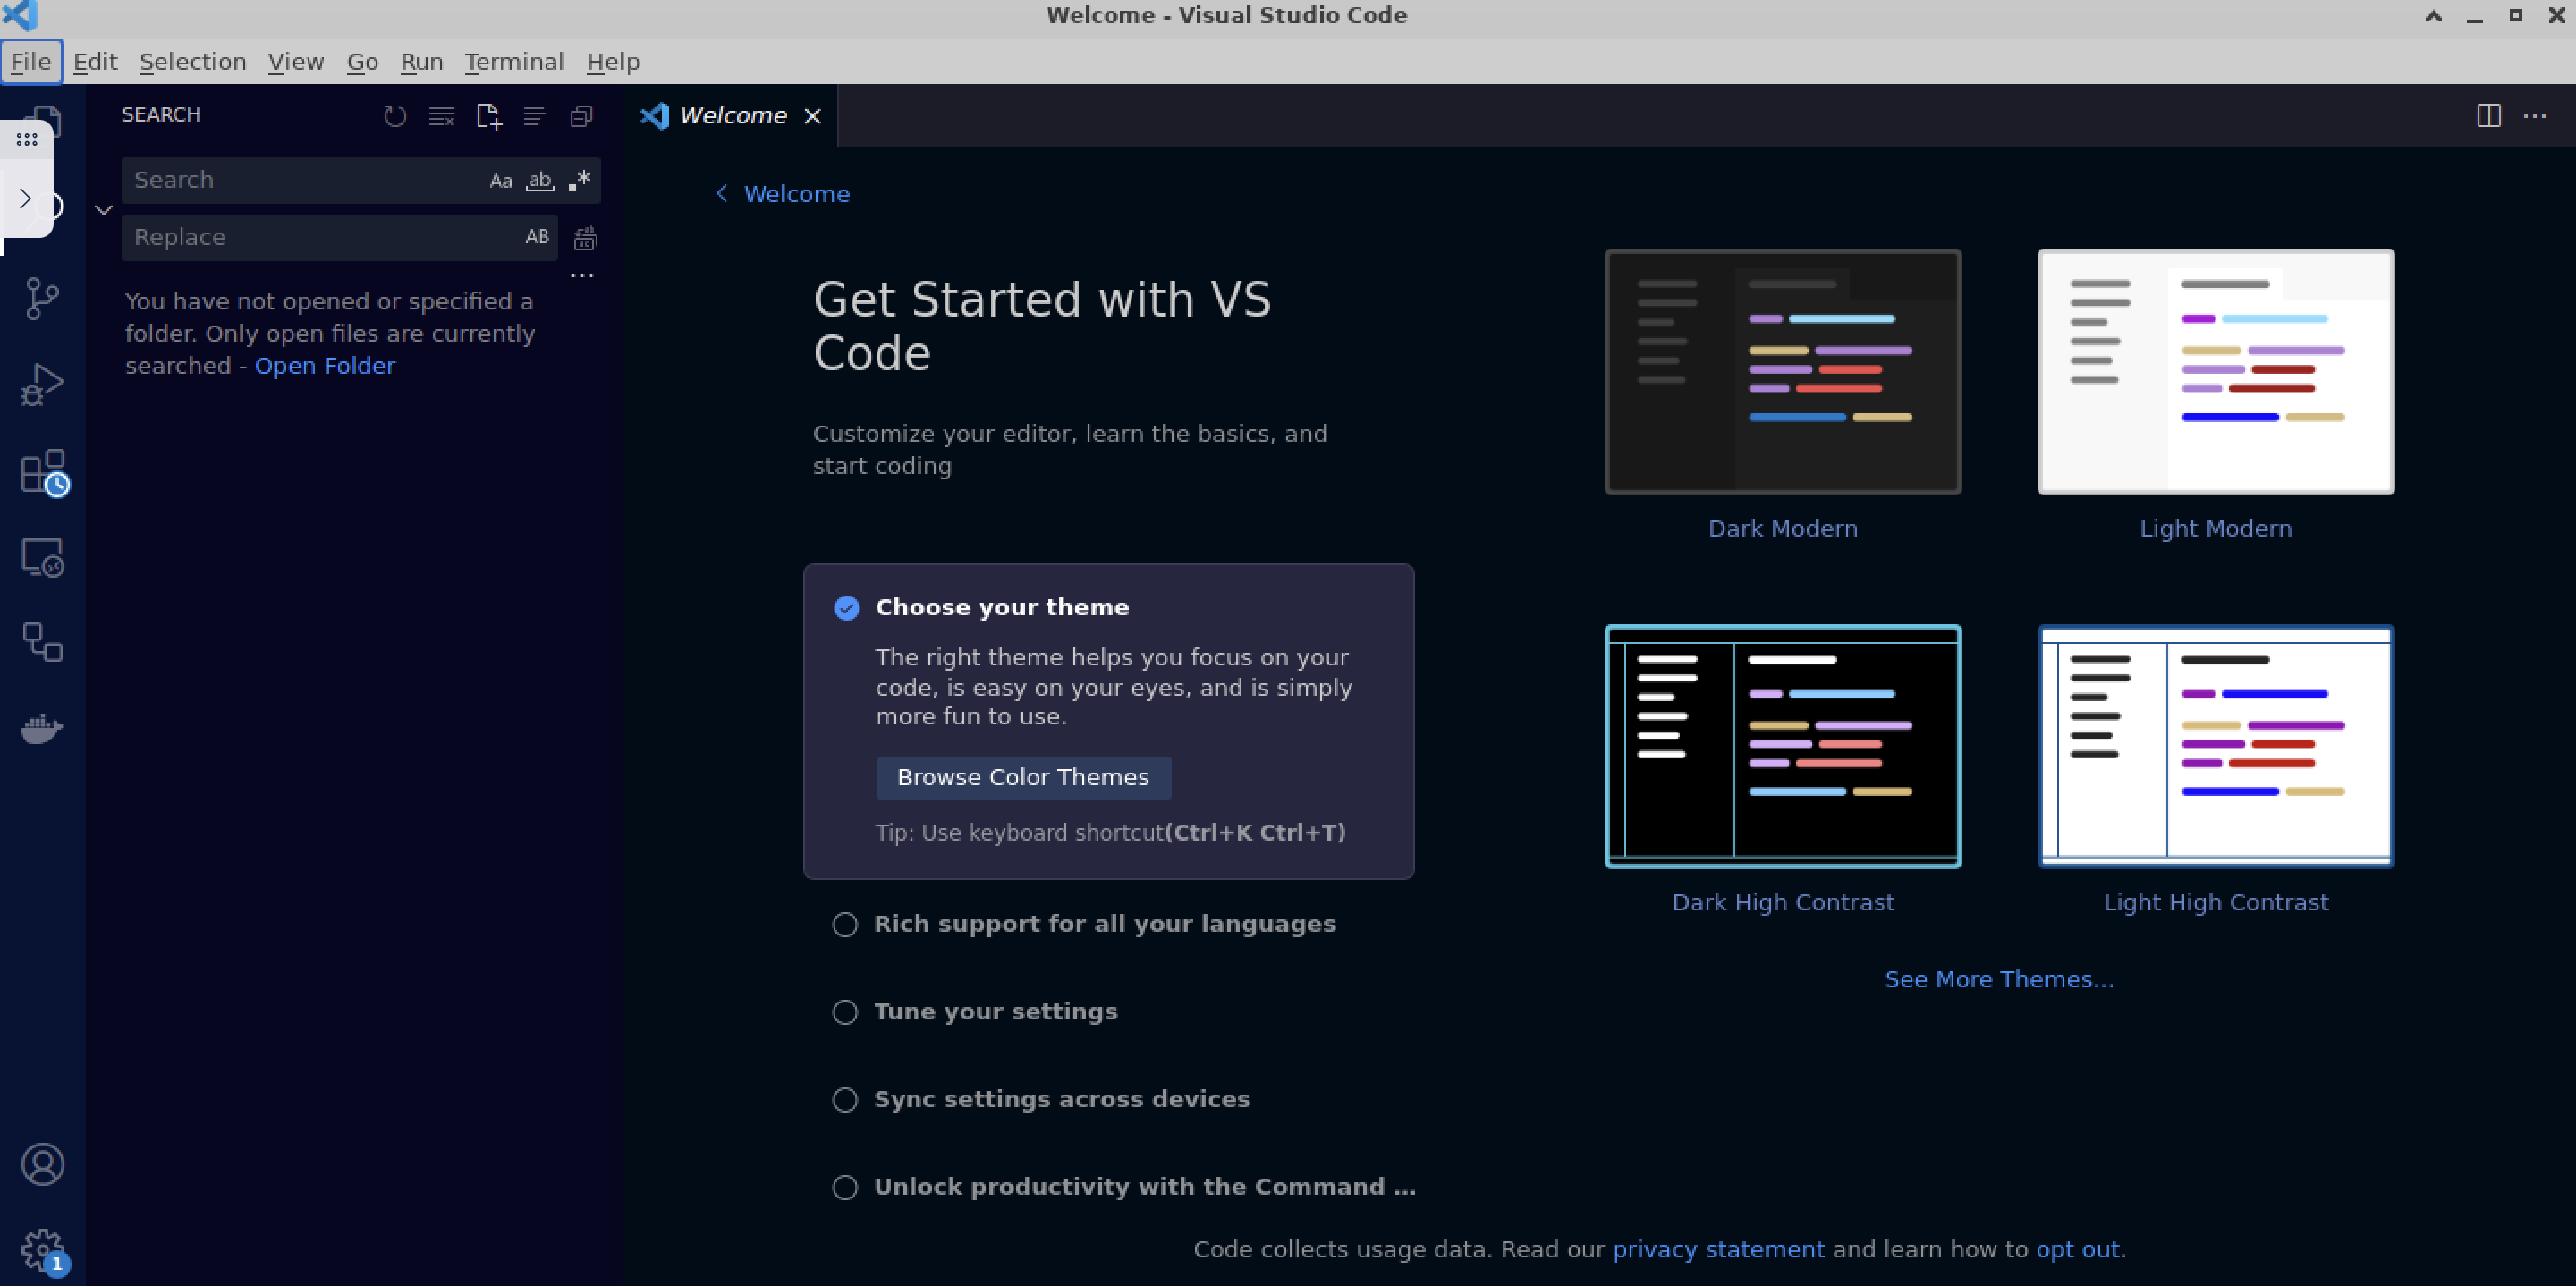
Task: Collapse the Replace field toggle chevron
Action: pos(103,209)
